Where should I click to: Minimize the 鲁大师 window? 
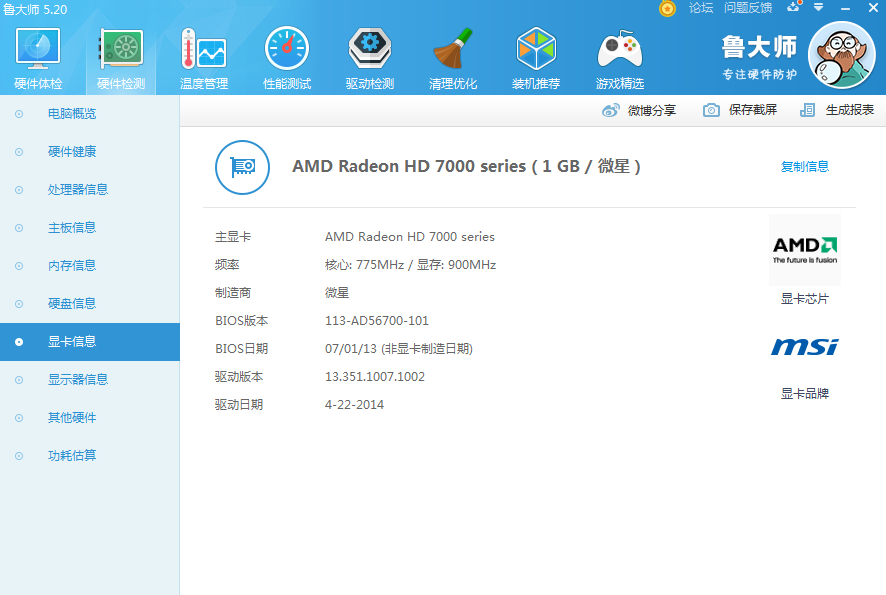coord(845,8)
